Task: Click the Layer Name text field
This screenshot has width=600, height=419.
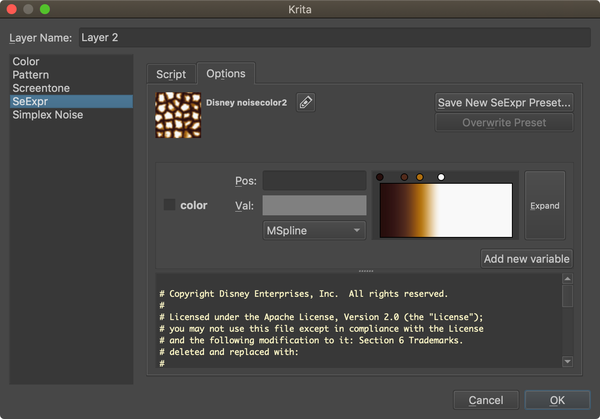Action: tap(334, 38)
